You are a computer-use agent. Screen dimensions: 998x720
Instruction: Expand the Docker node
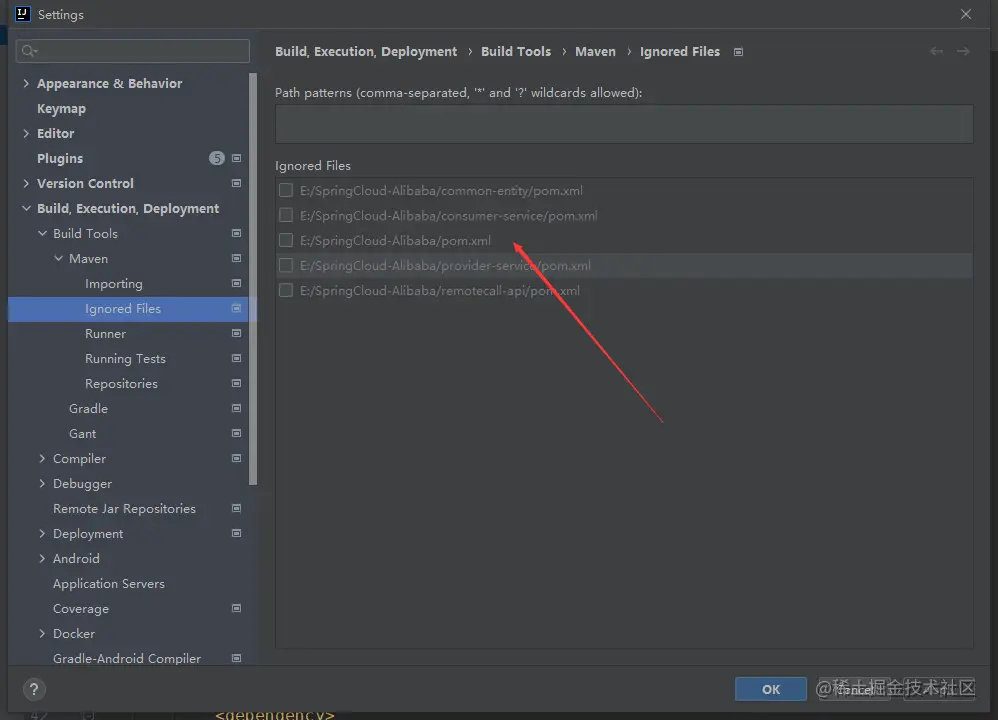(x=42, y=633)
